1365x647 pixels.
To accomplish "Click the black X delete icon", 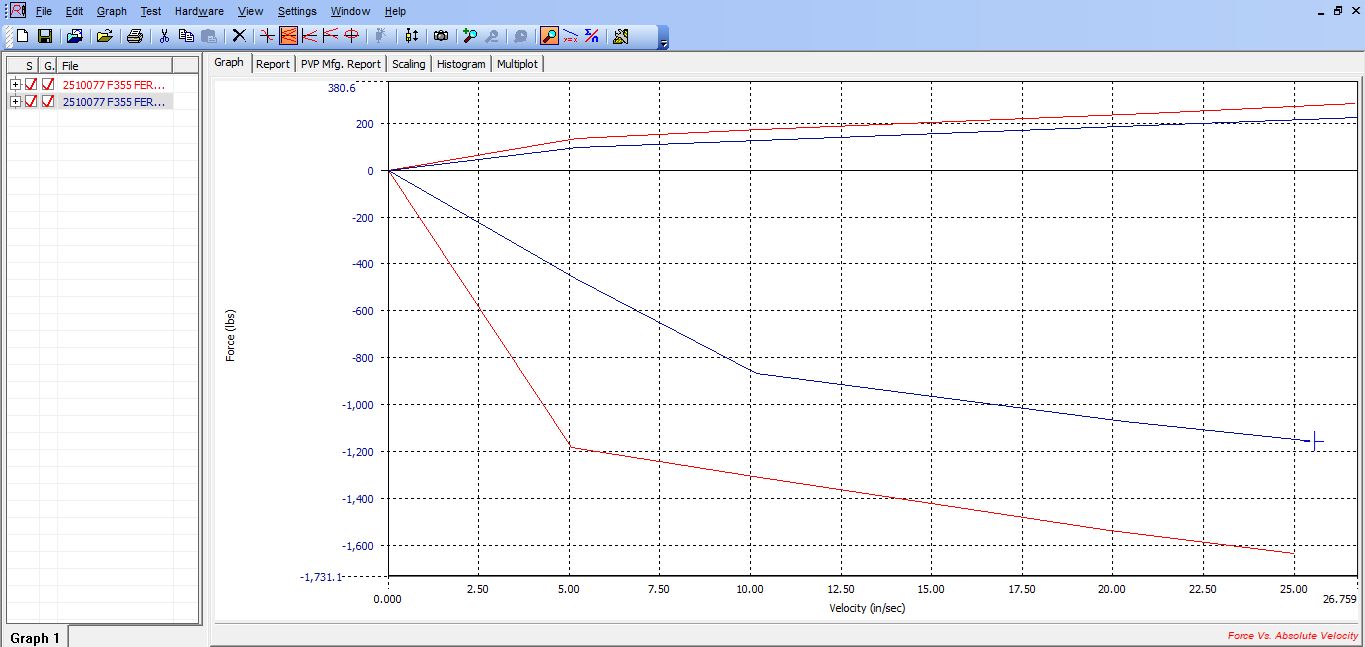I will click(x=239, y=36).
